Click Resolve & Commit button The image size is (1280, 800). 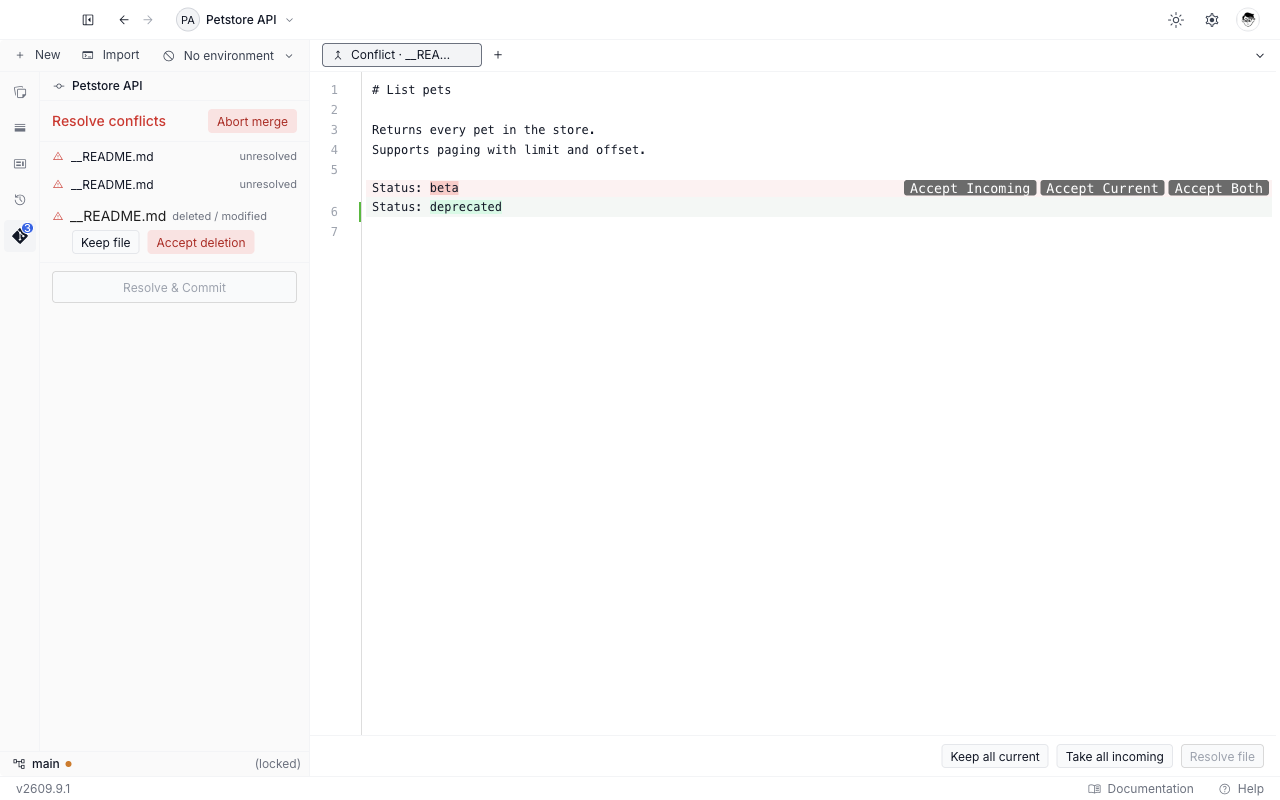pyautogui.click(x=174, y=287)
